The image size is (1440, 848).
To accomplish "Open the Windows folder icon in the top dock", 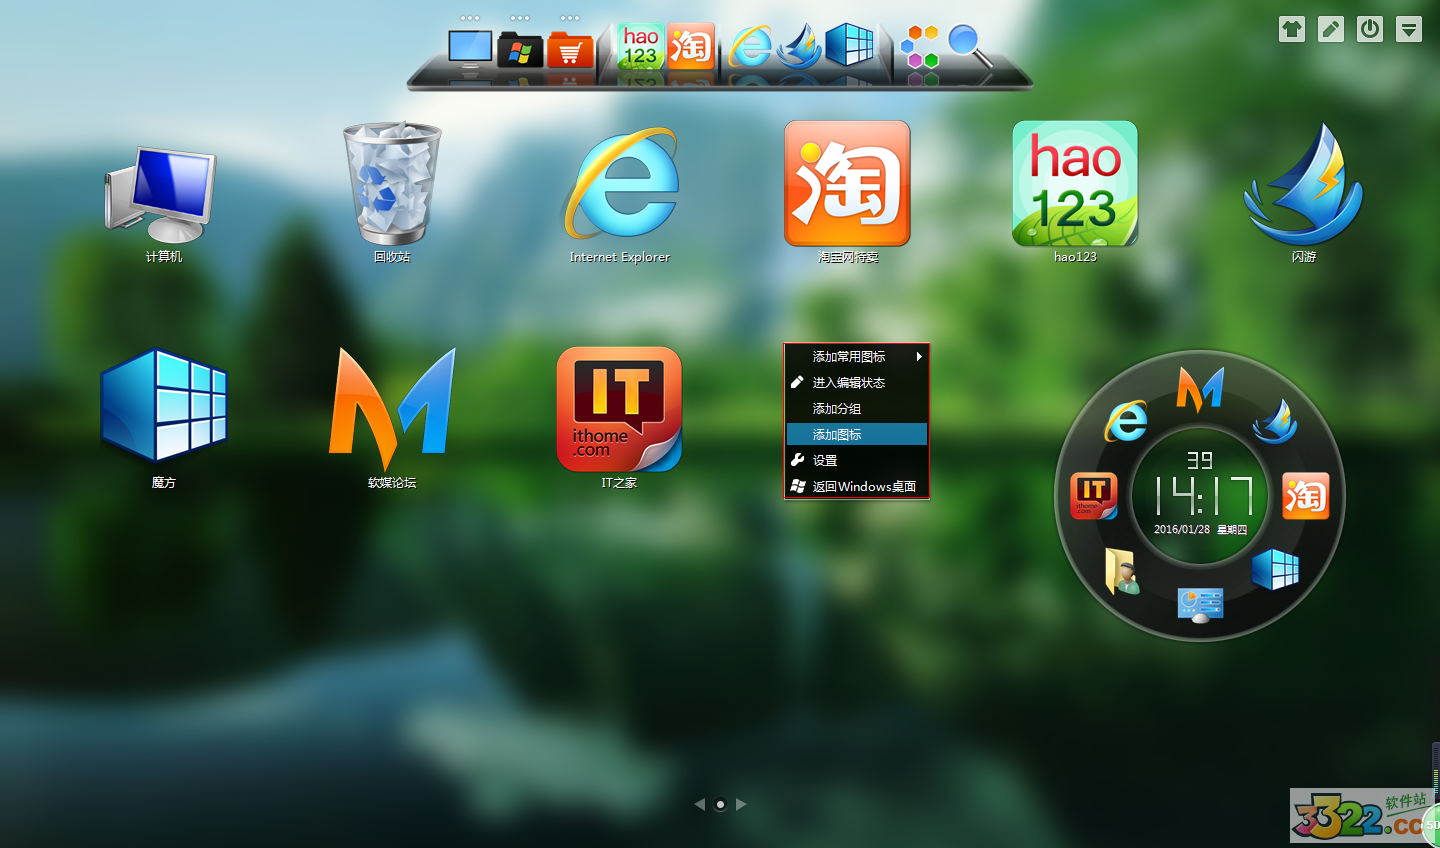I will pyautogui.click(x=520, y=50).
